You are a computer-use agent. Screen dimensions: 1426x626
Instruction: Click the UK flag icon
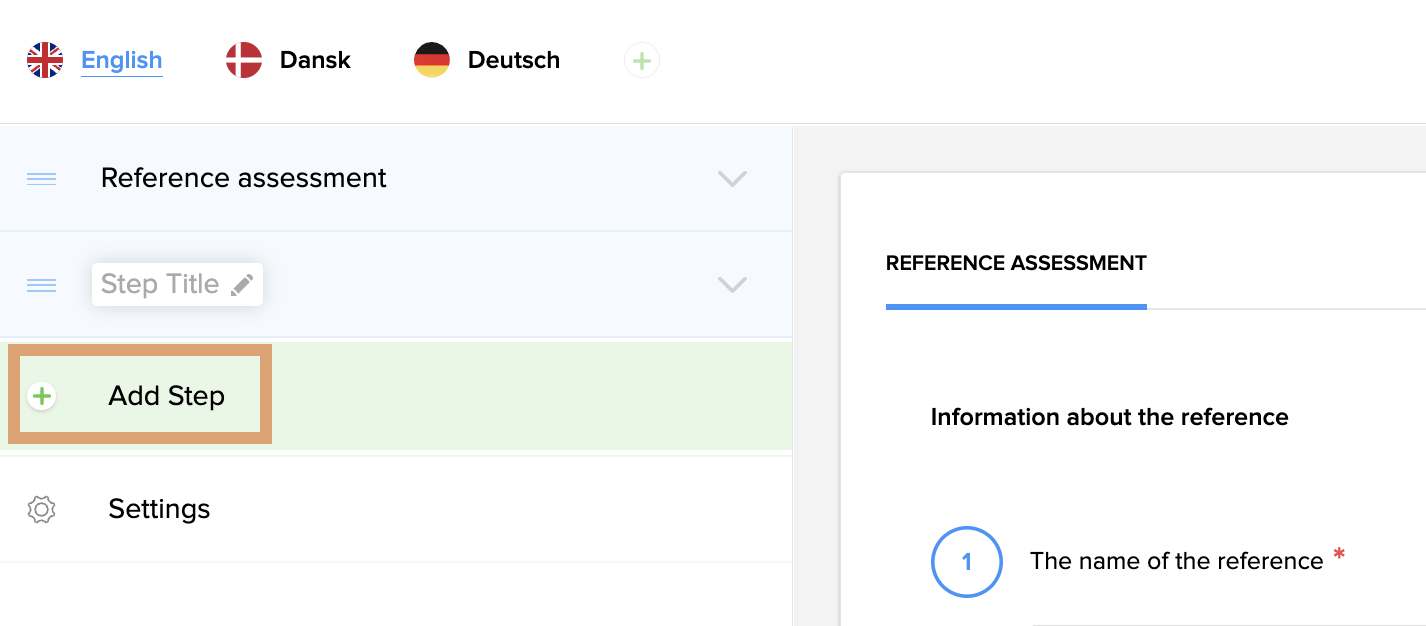[x=45, y=60]
